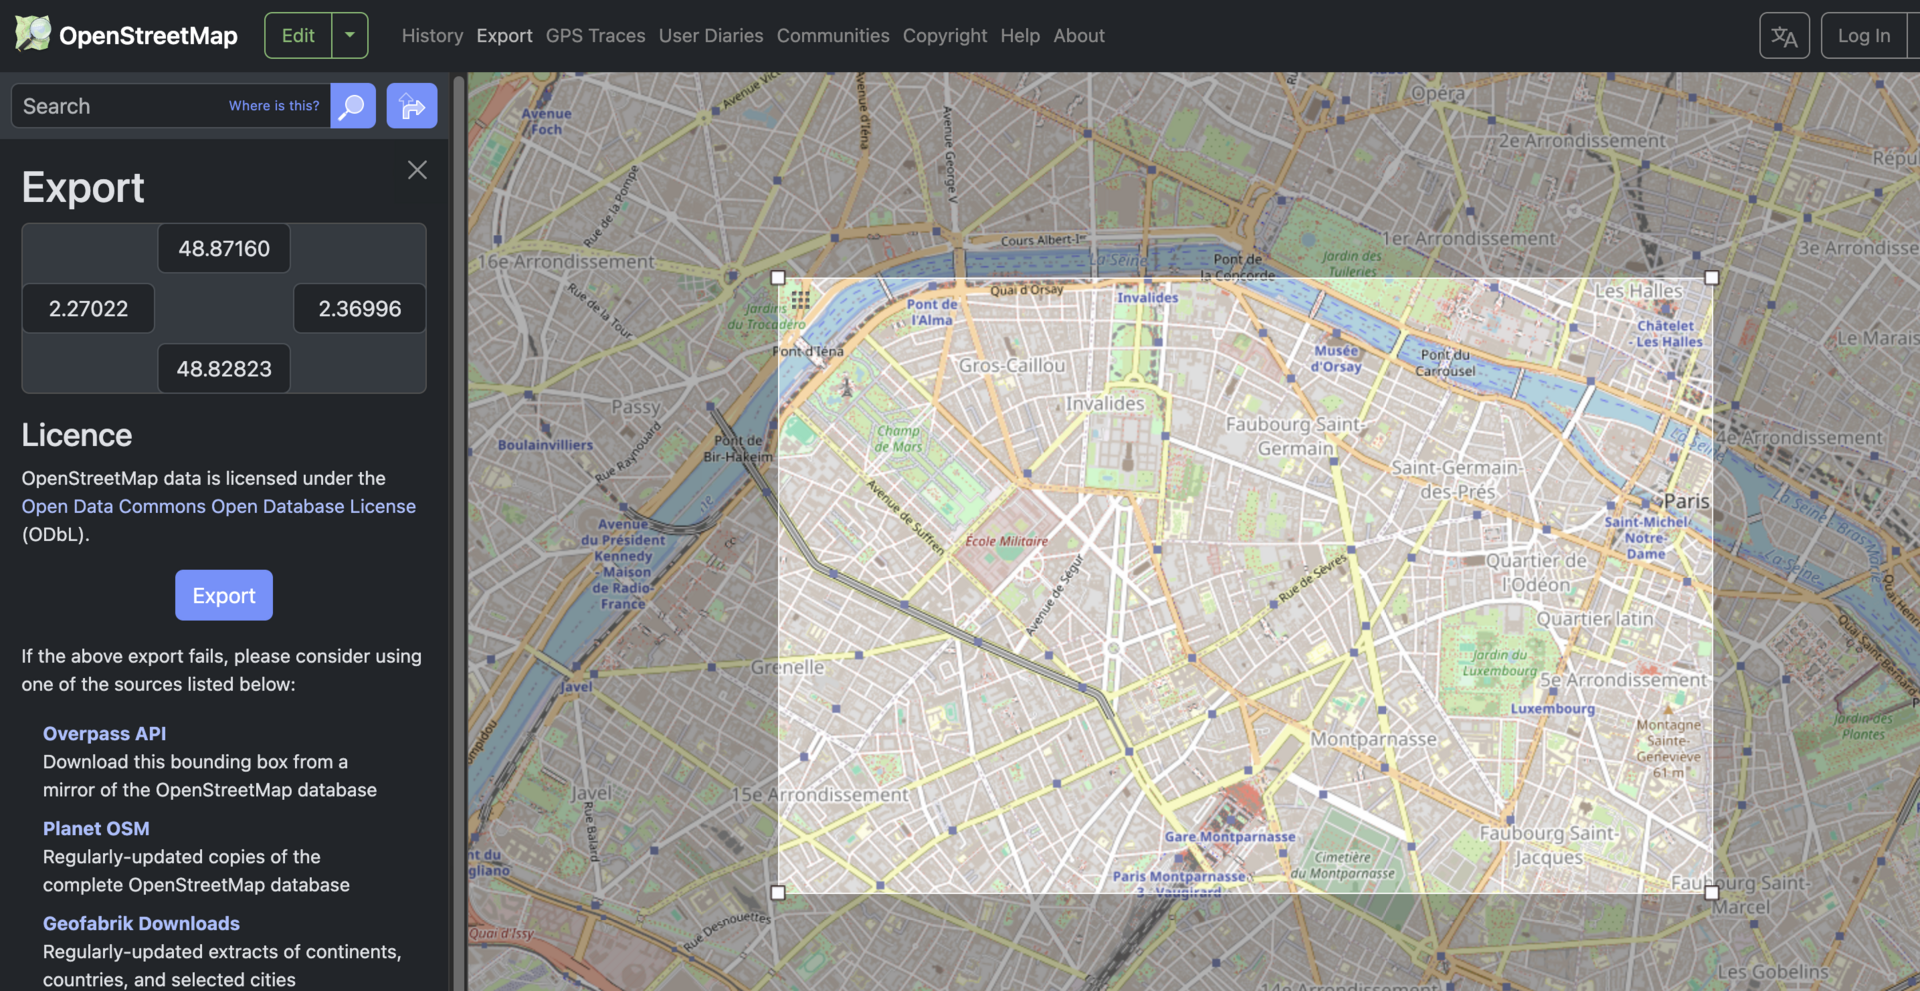The height and width of the screenshot is (991, 1920).
Task: Click the south latitude field 48.82823
Action: [x=224, y=368]
